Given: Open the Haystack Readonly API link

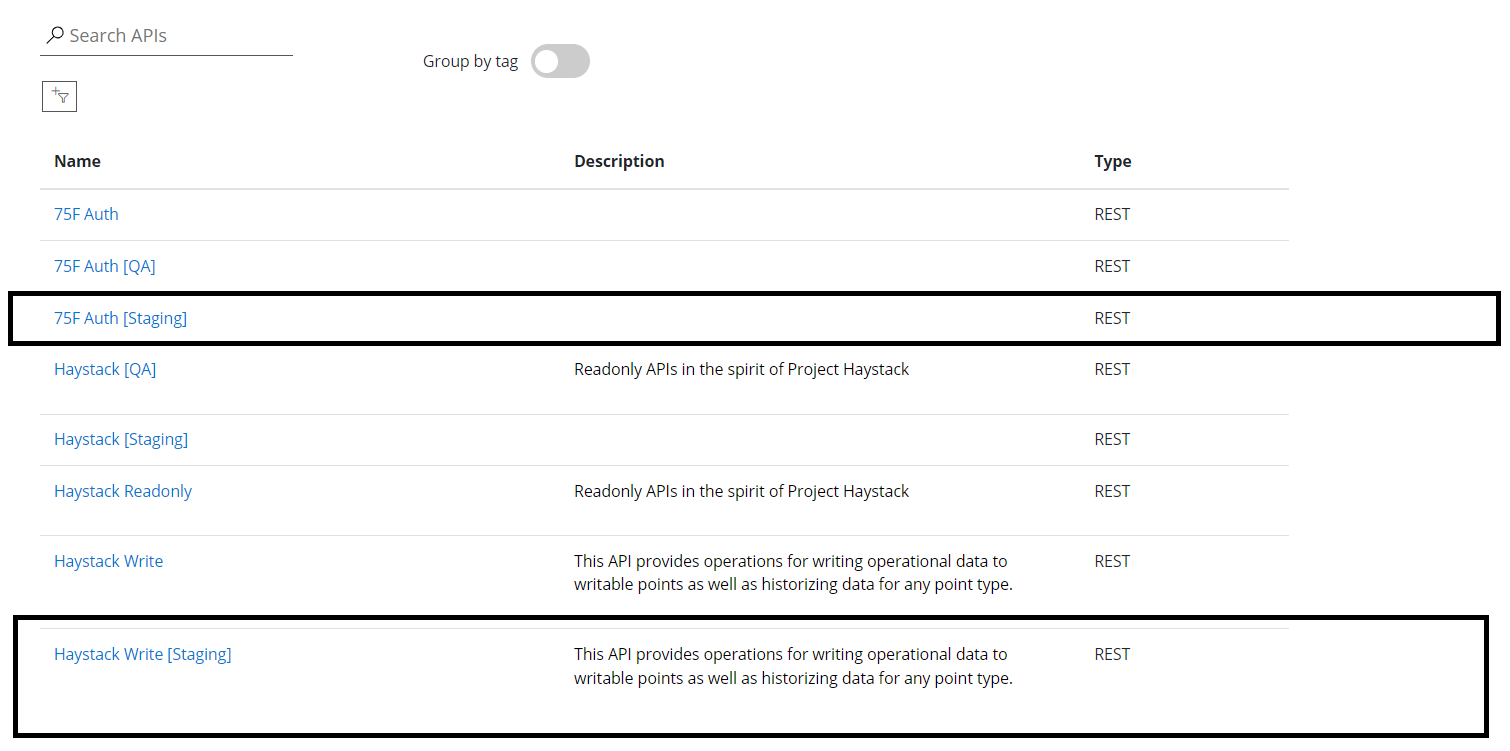Looking at the screenshot, I should click(x=123, y=491).
